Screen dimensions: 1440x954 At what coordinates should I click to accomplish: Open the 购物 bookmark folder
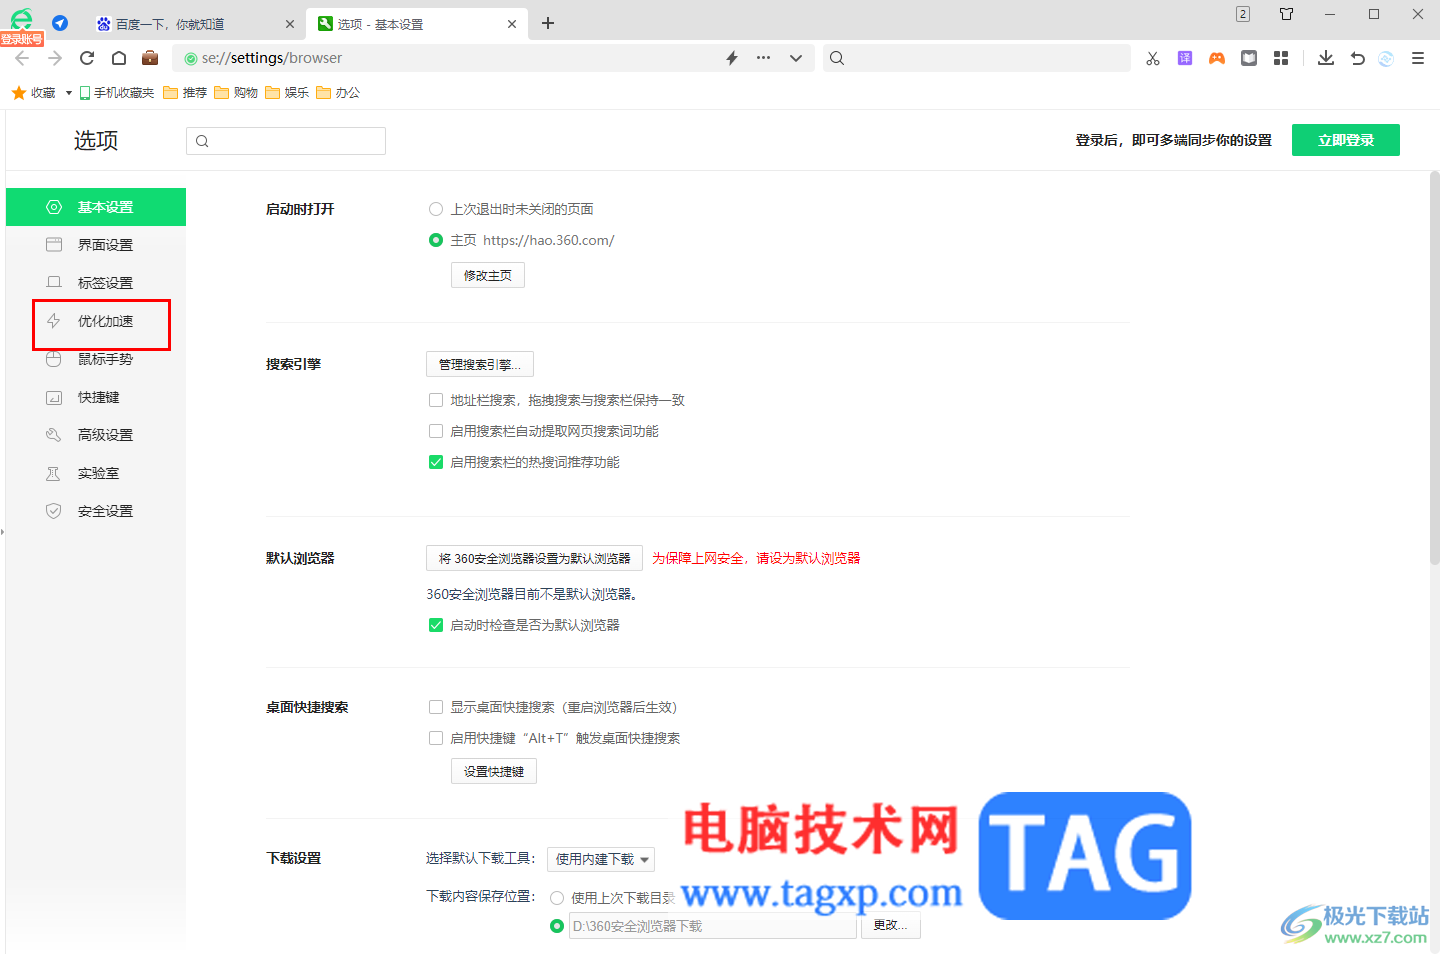click(x=236, y=93)
